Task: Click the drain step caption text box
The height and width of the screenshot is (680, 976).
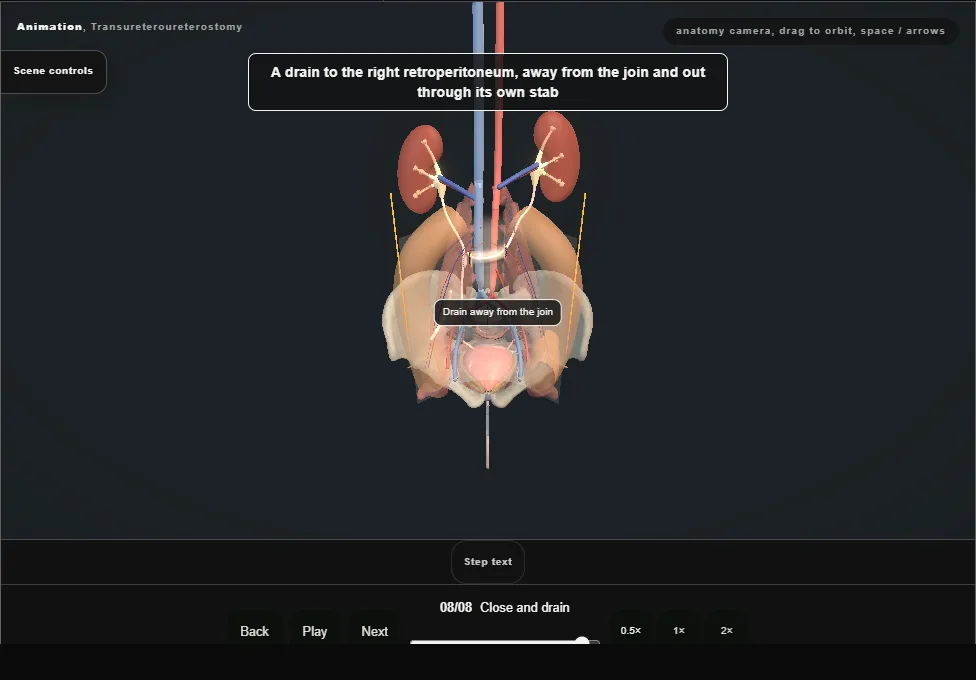Action: pos(488,82)
